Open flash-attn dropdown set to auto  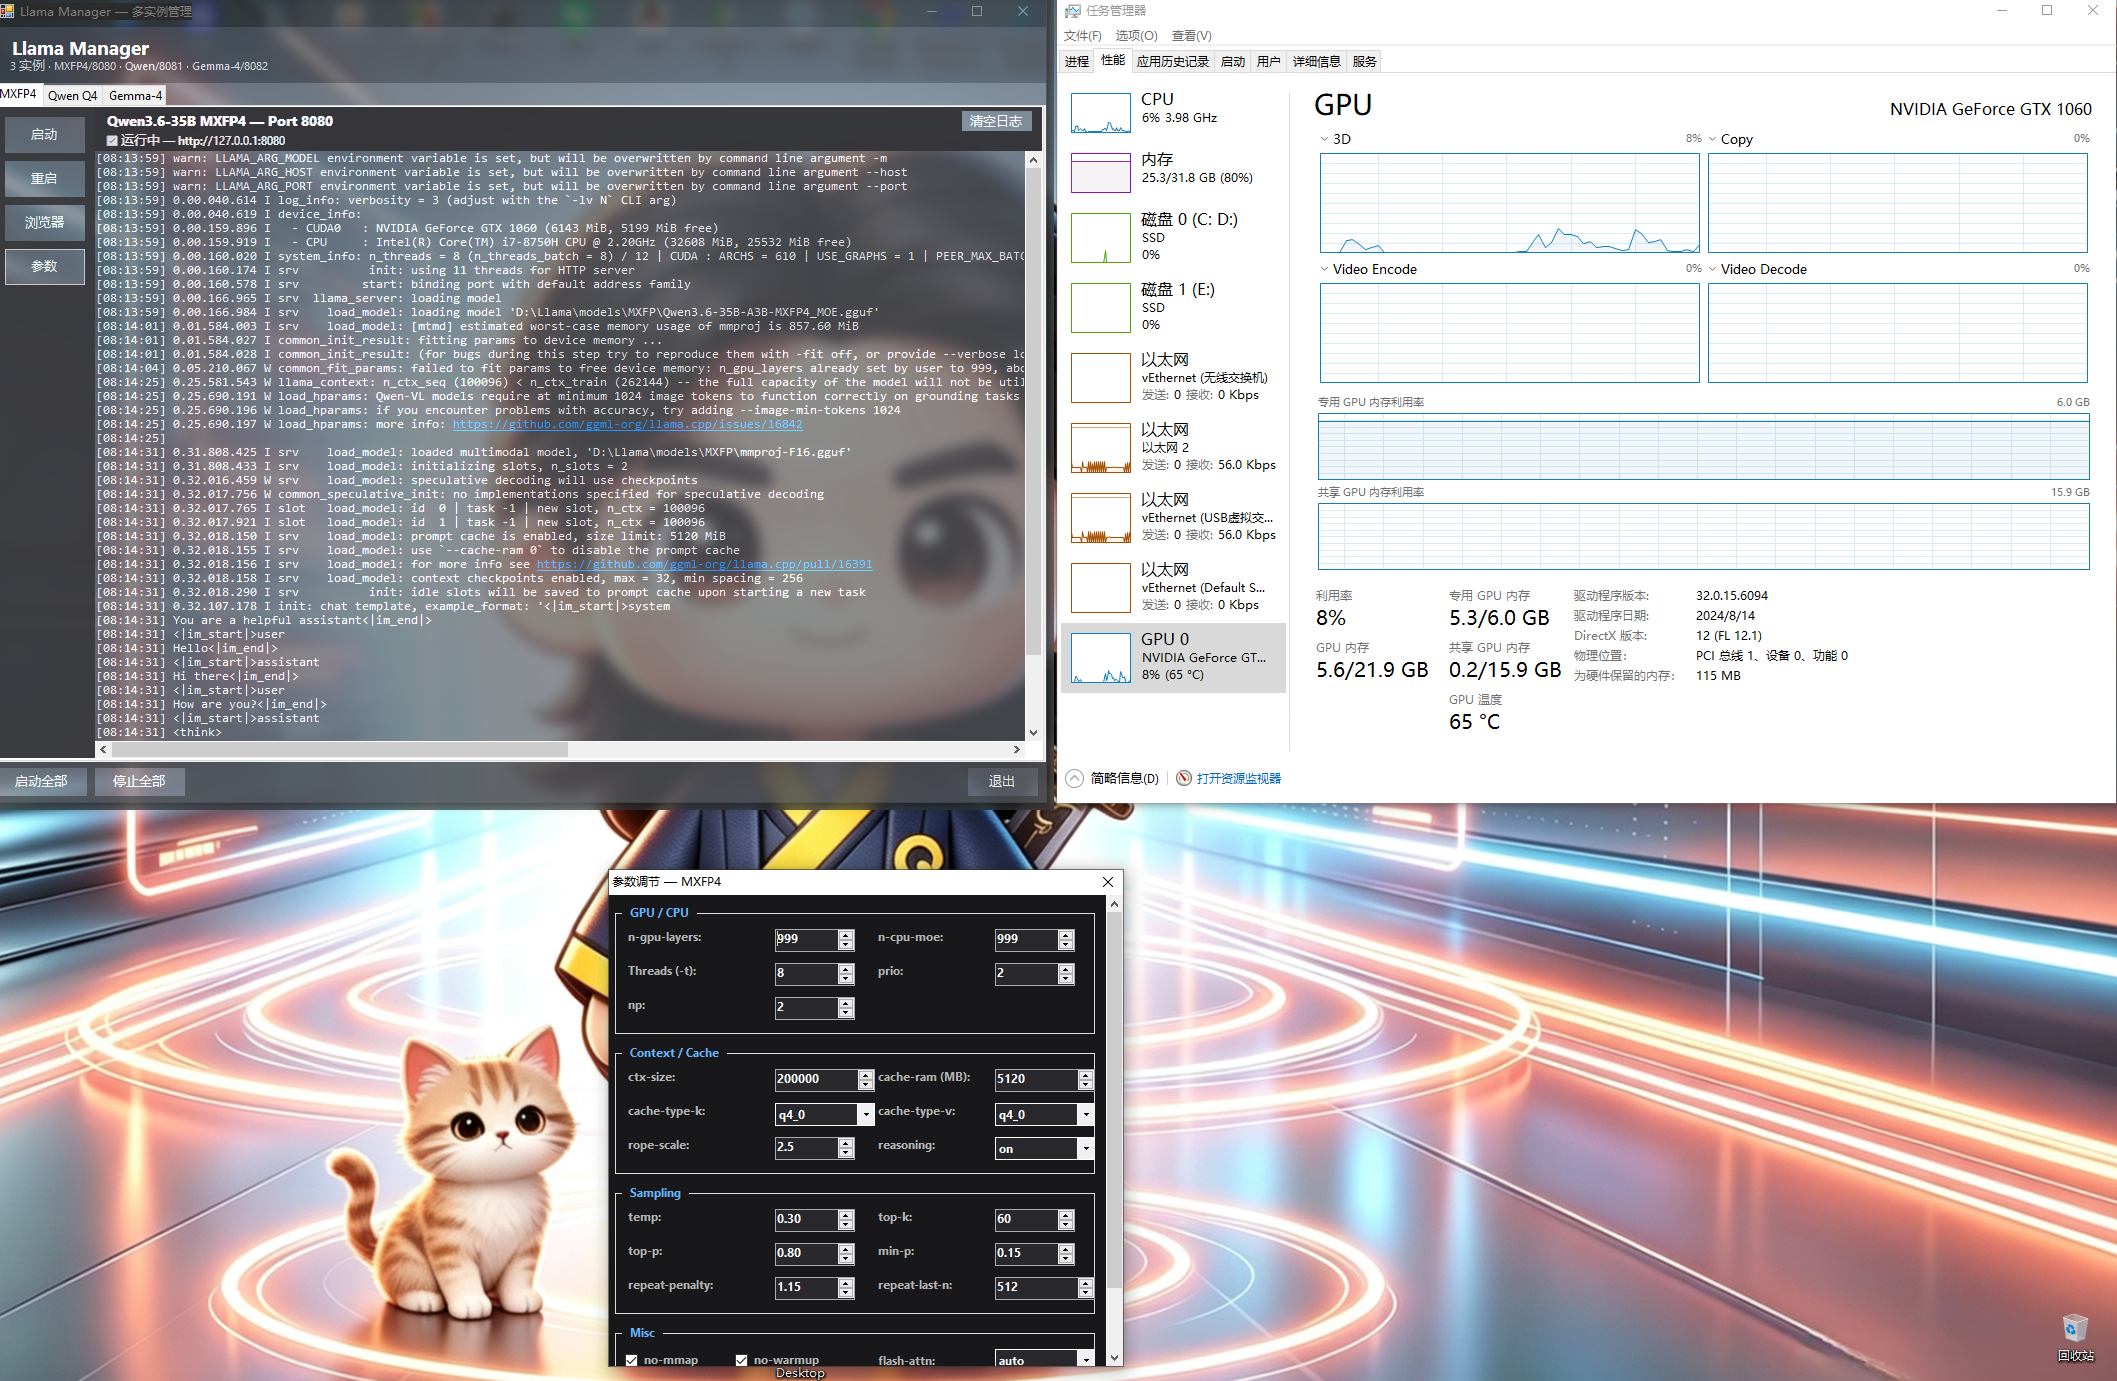[x=1086, y=1360]
